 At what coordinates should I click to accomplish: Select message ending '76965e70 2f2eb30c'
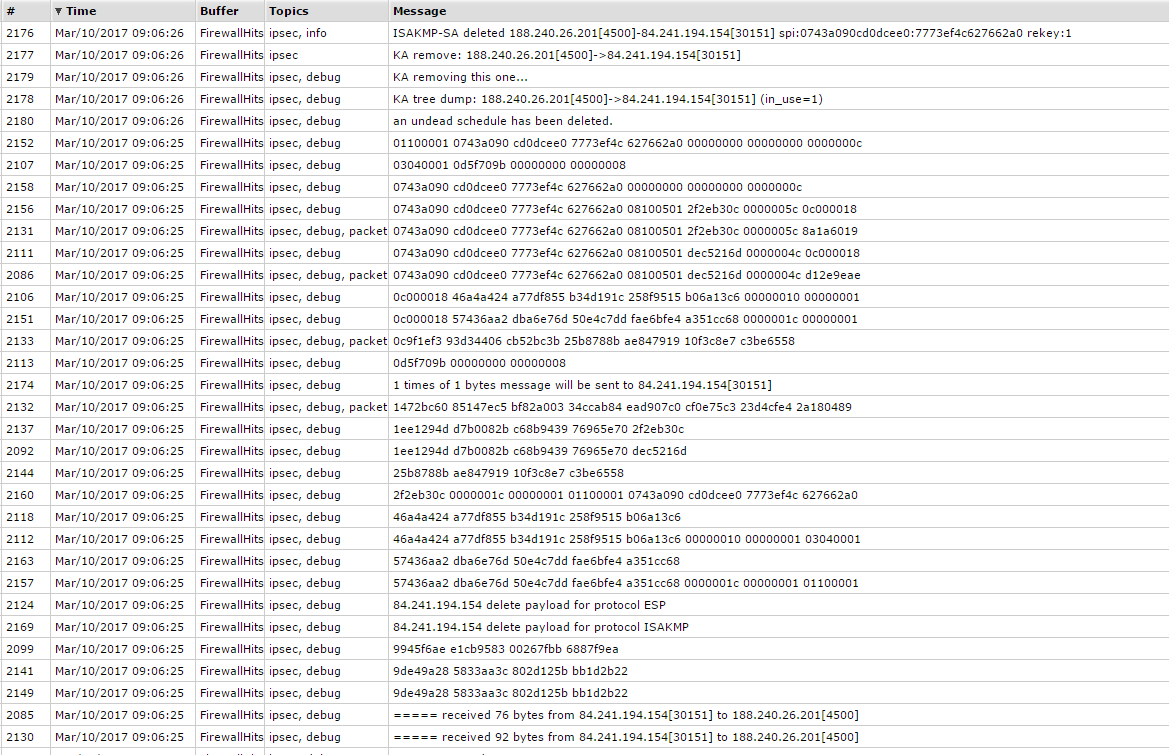[x=538, y=429]
